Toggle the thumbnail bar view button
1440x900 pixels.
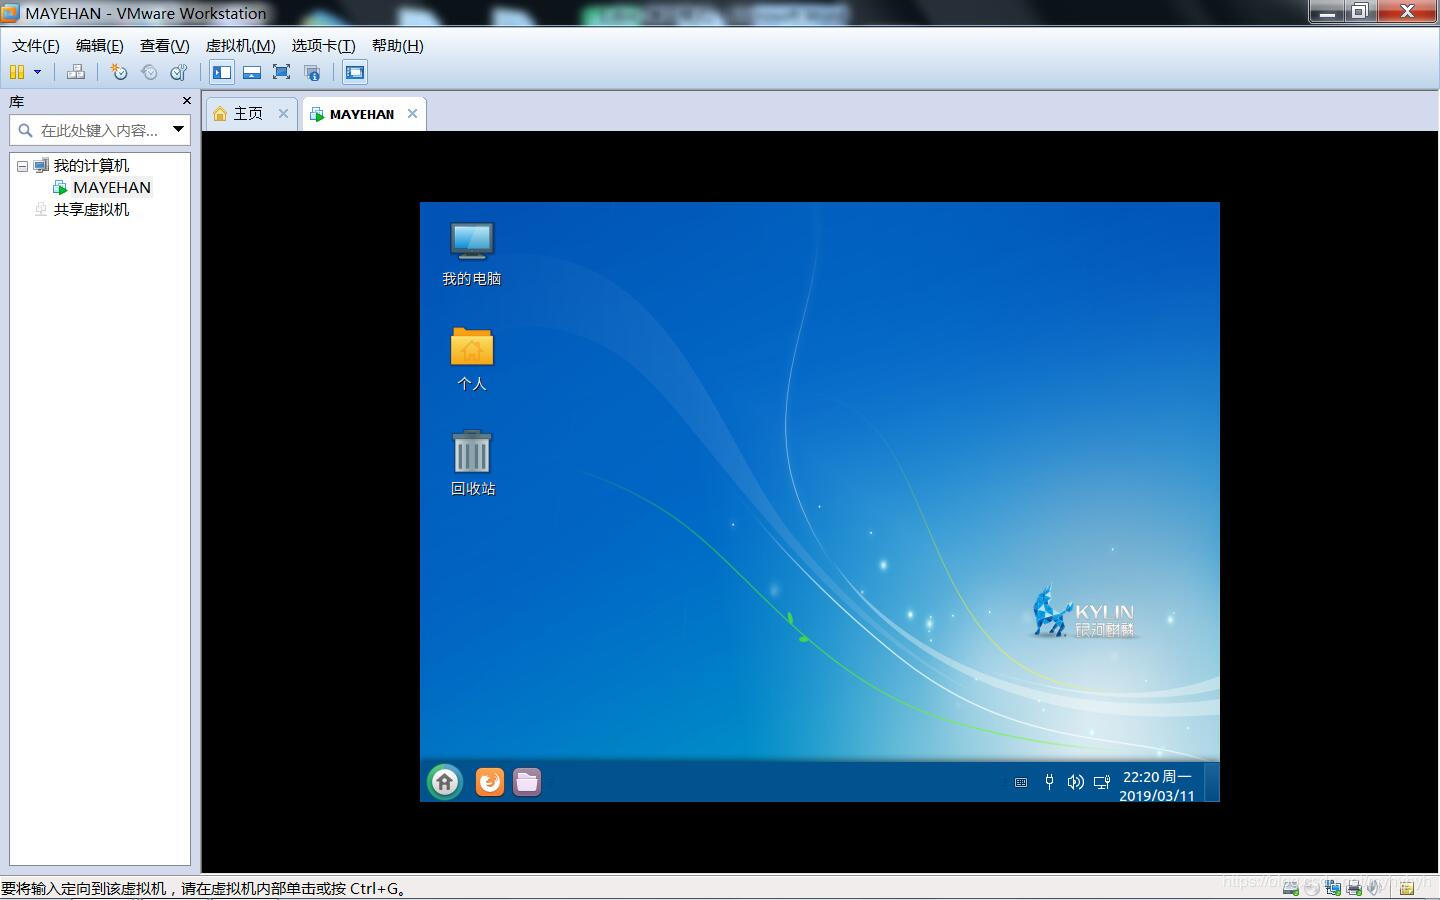252,72
